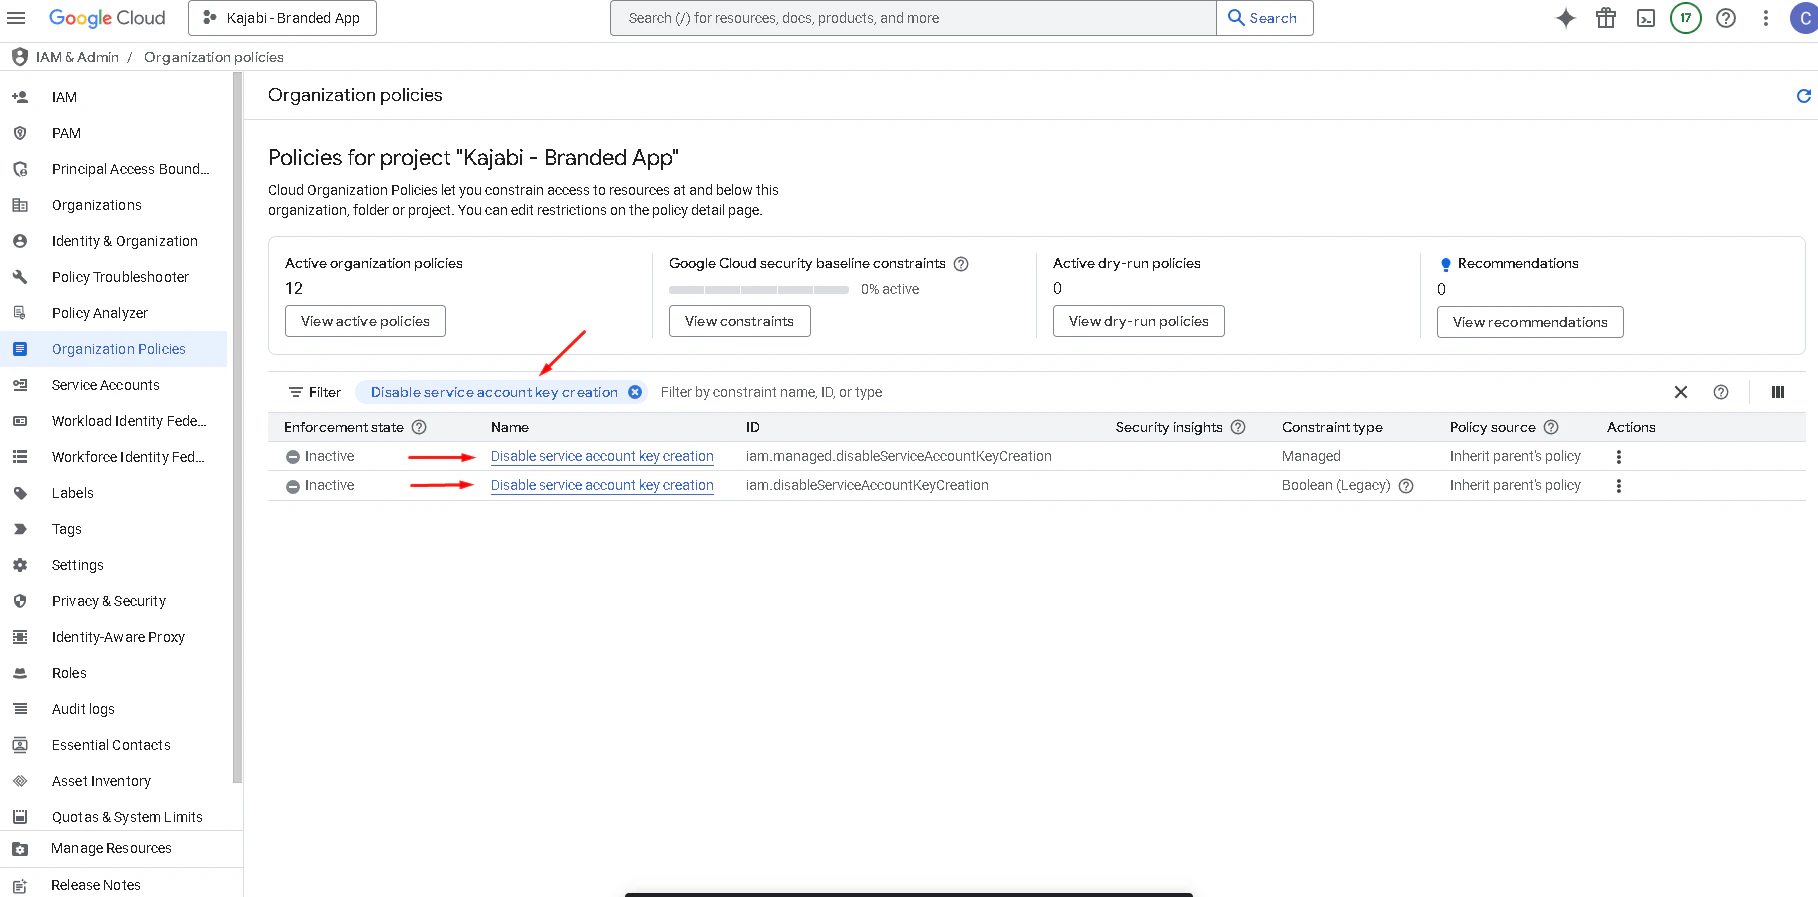Click View dry-run policies button
This screenshot has height=897, width=1818.
coord(1138,321)
